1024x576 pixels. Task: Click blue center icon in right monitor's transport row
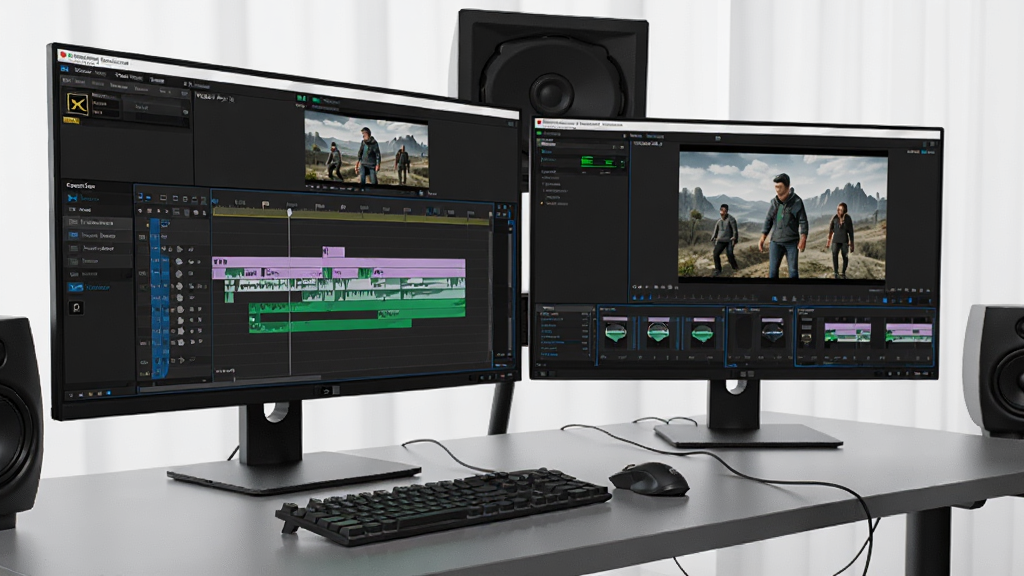click(775, 298)
